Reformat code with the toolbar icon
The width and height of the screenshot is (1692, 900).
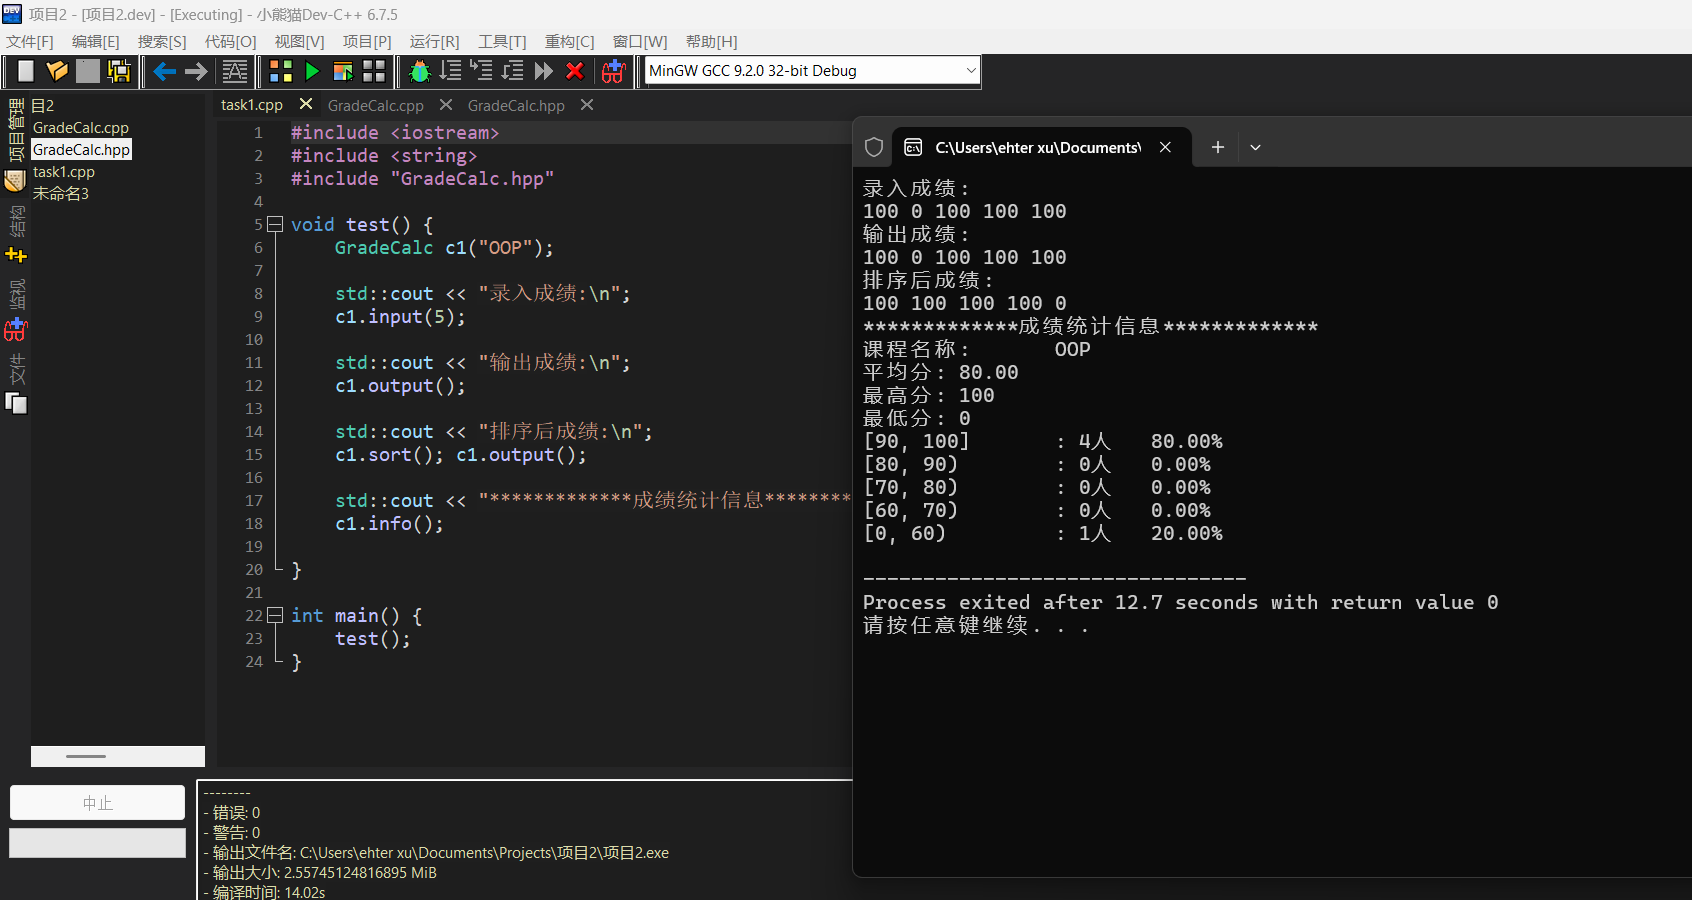click(x=235, y=71)
